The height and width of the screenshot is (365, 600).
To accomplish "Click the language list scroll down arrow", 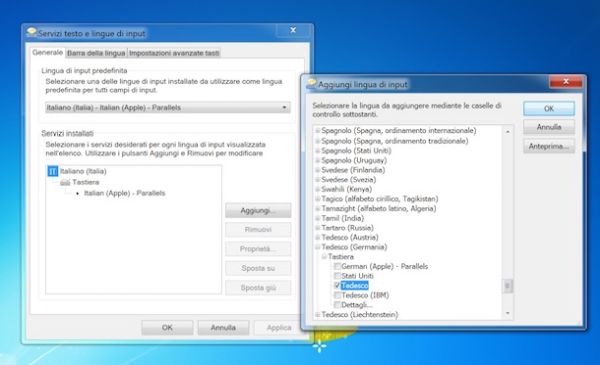I will 508,313.
